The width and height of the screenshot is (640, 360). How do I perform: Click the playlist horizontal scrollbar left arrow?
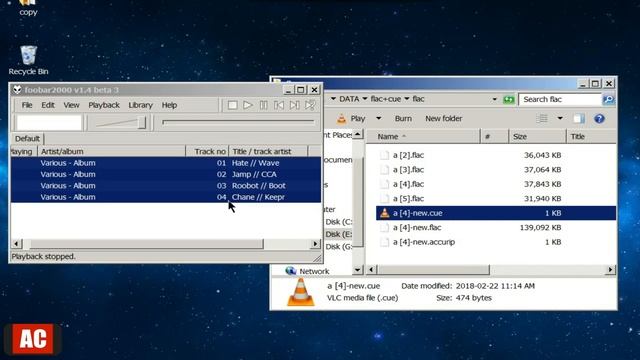pos(16,244)
